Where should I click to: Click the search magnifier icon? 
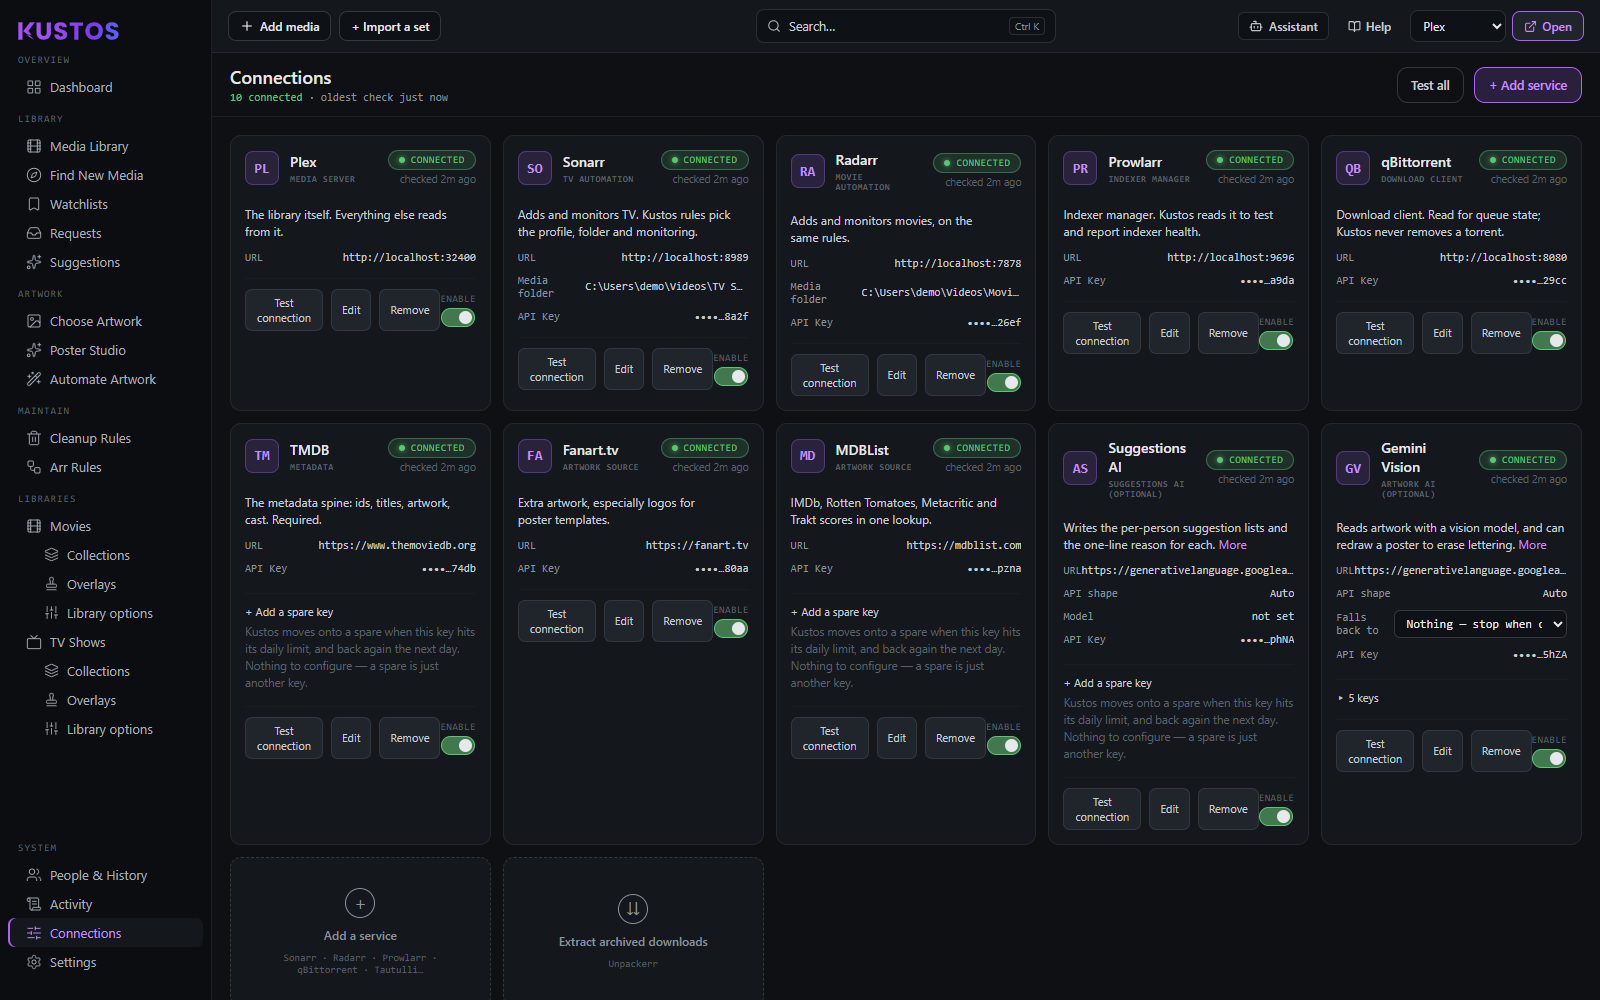pos(774,27)
